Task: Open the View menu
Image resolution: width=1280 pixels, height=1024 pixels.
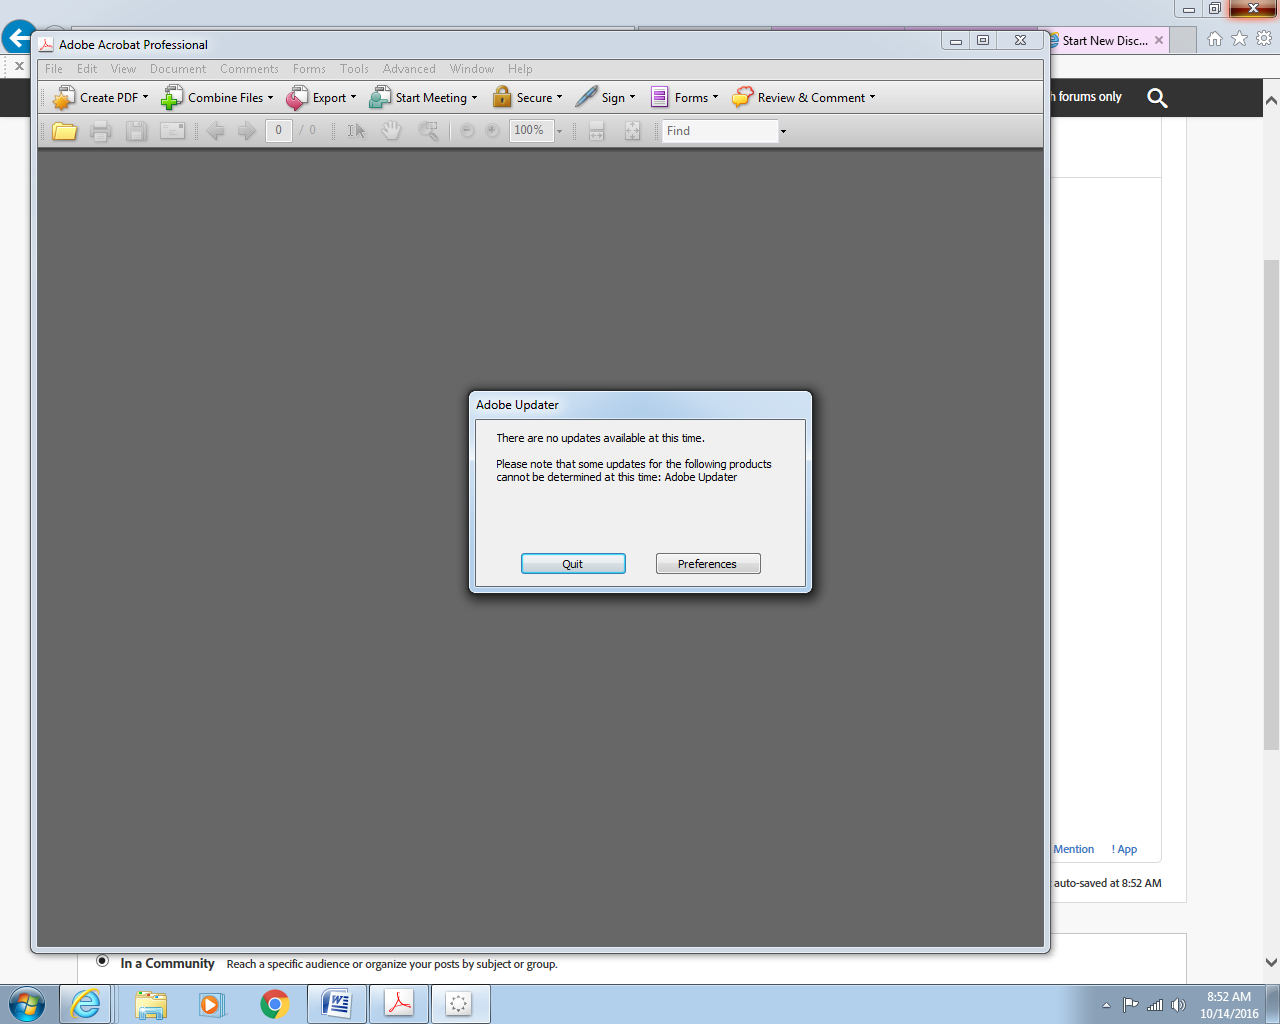Action: click(x=123, y=69)
